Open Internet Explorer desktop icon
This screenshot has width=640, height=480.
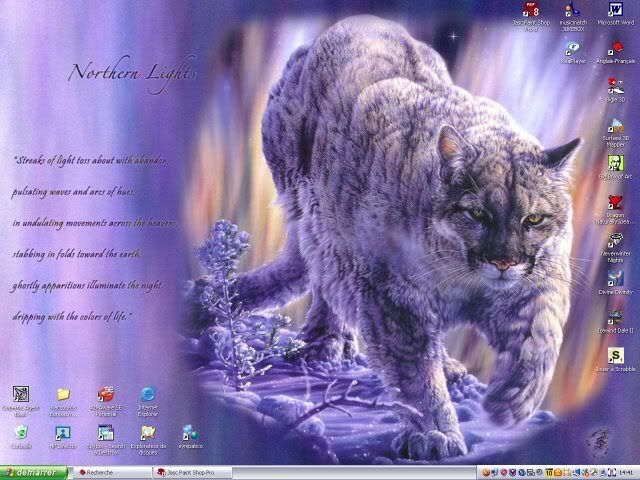(148, 401)
